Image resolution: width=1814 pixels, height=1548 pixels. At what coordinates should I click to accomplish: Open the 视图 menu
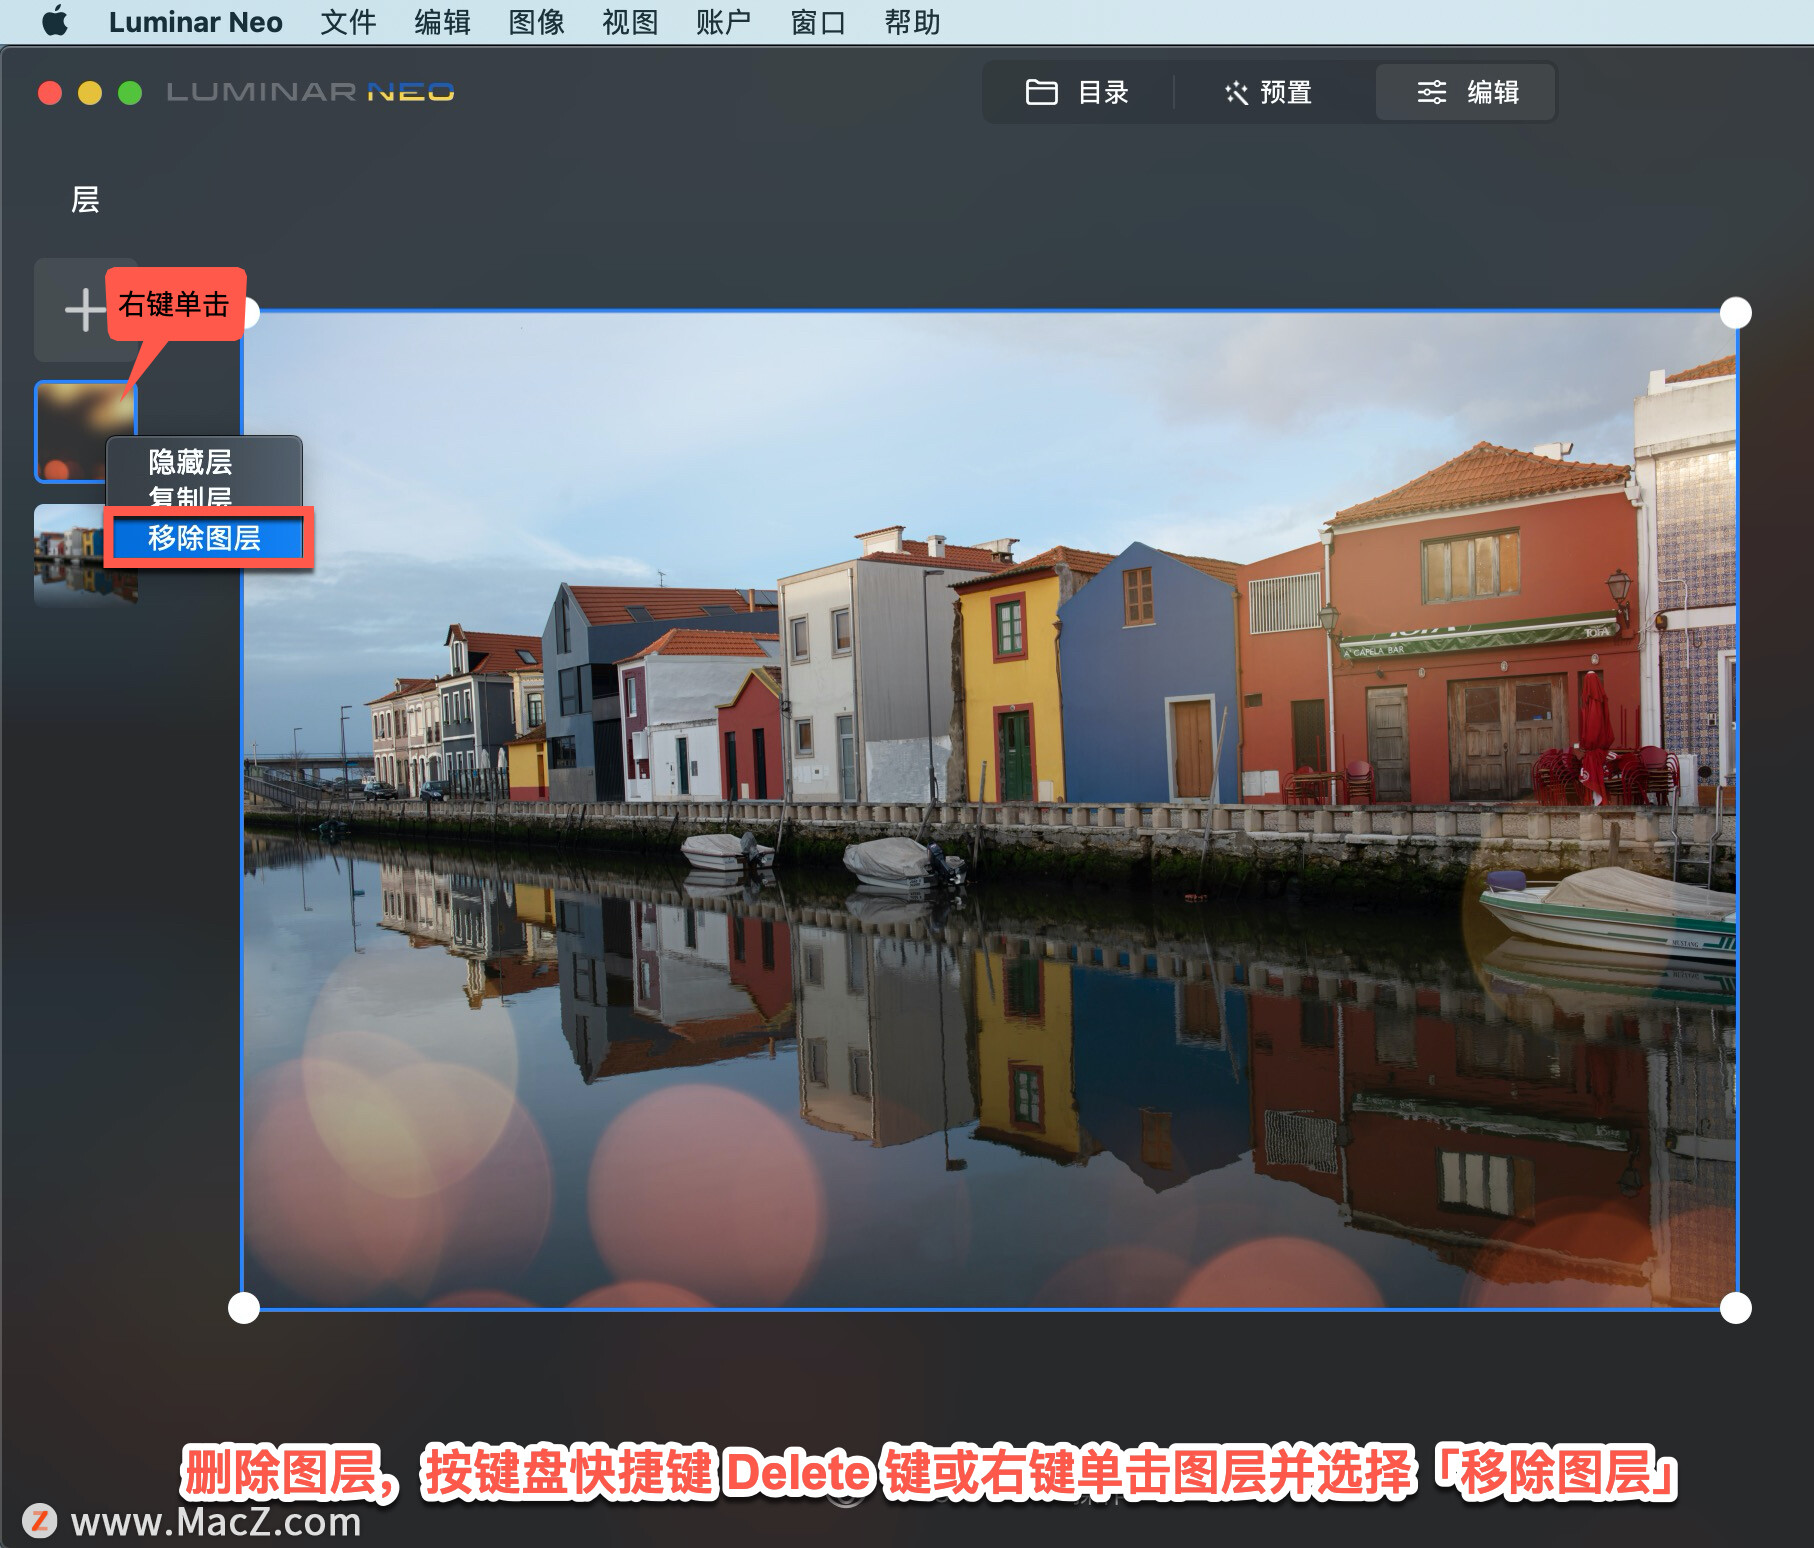click(630, 21)
